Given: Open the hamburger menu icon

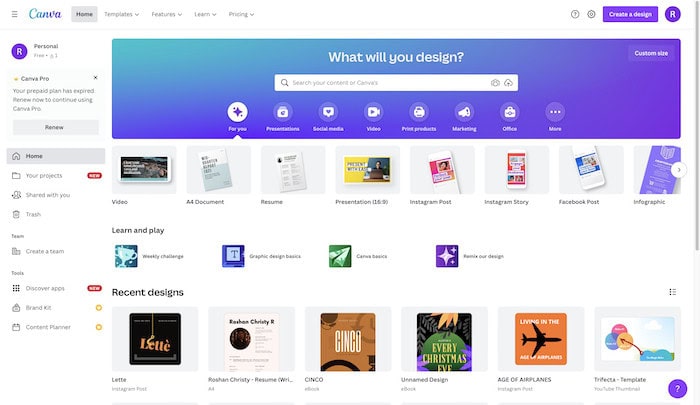Looking at the screenshot, I should click(15, 14).
